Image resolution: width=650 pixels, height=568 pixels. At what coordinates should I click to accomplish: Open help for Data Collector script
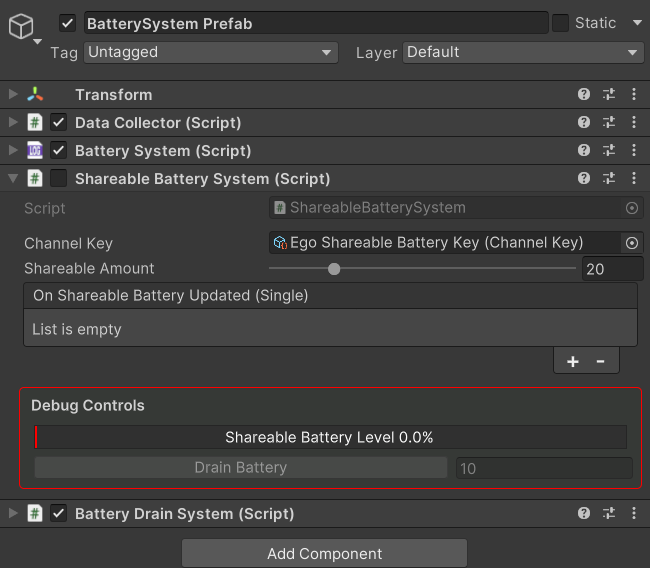[584, 122]
